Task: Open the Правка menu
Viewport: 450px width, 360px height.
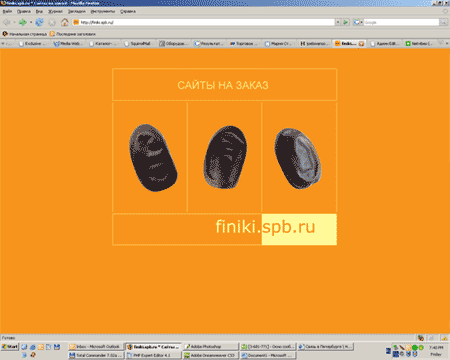Action: [24, 11]
